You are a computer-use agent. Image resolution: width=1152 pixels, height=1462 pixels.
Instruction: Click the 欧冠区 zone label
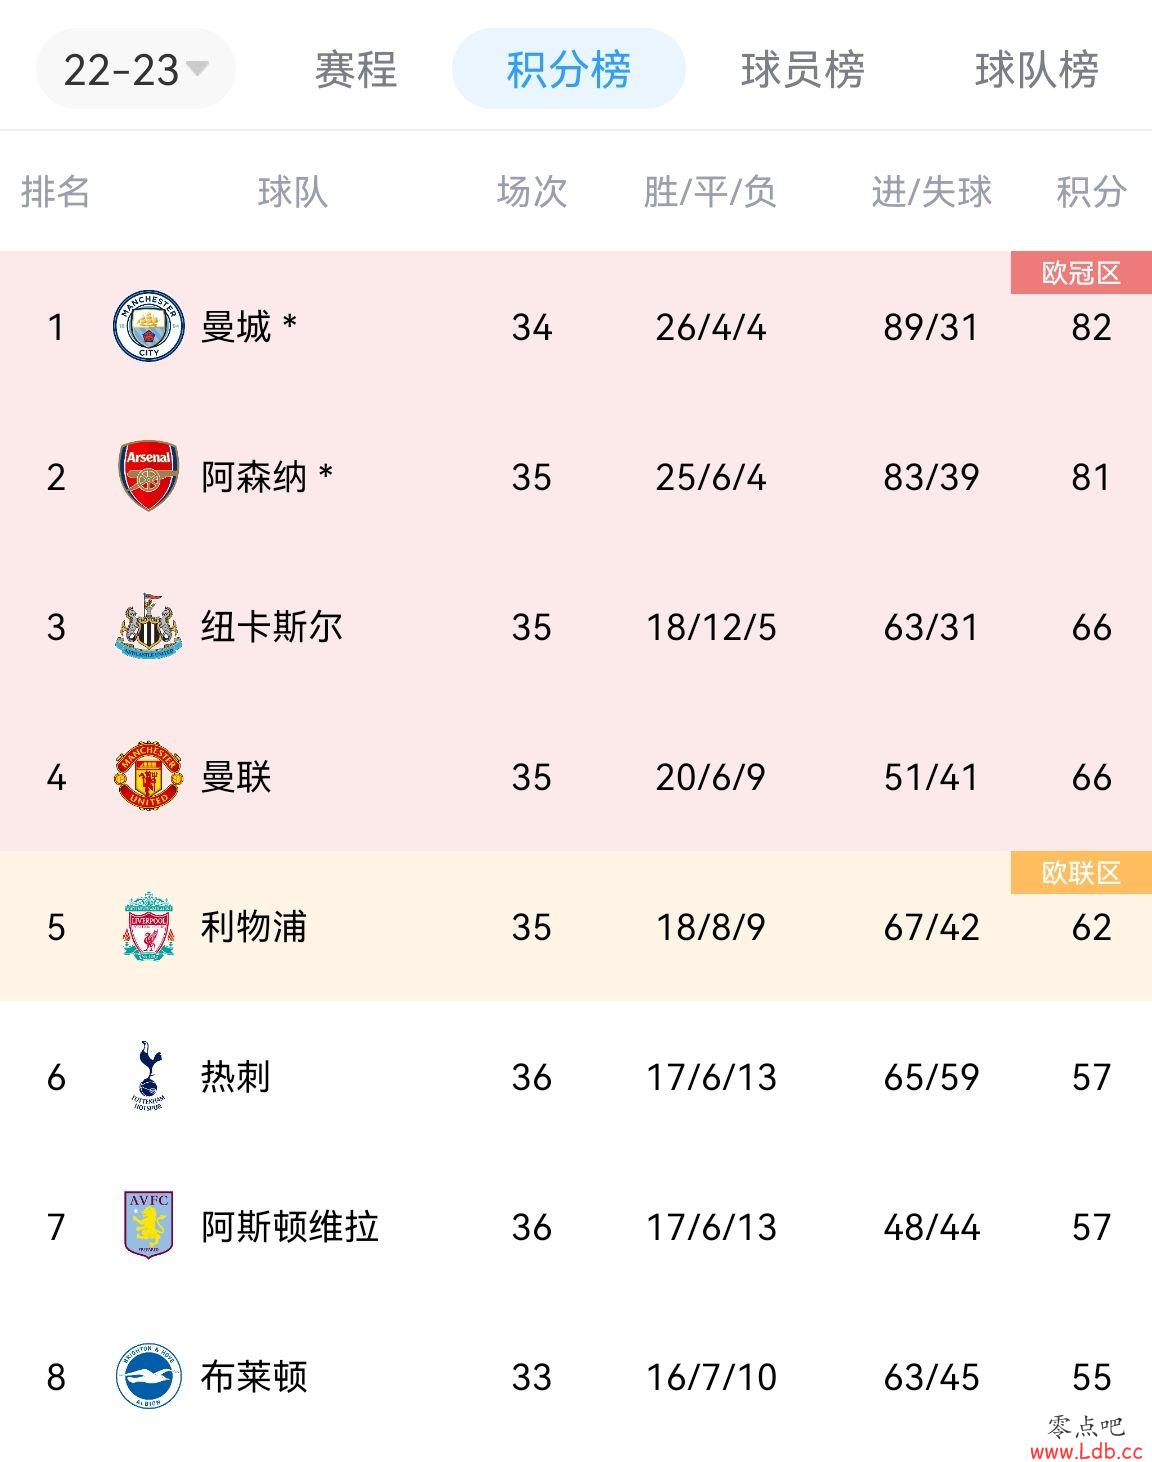(1081, 273)
